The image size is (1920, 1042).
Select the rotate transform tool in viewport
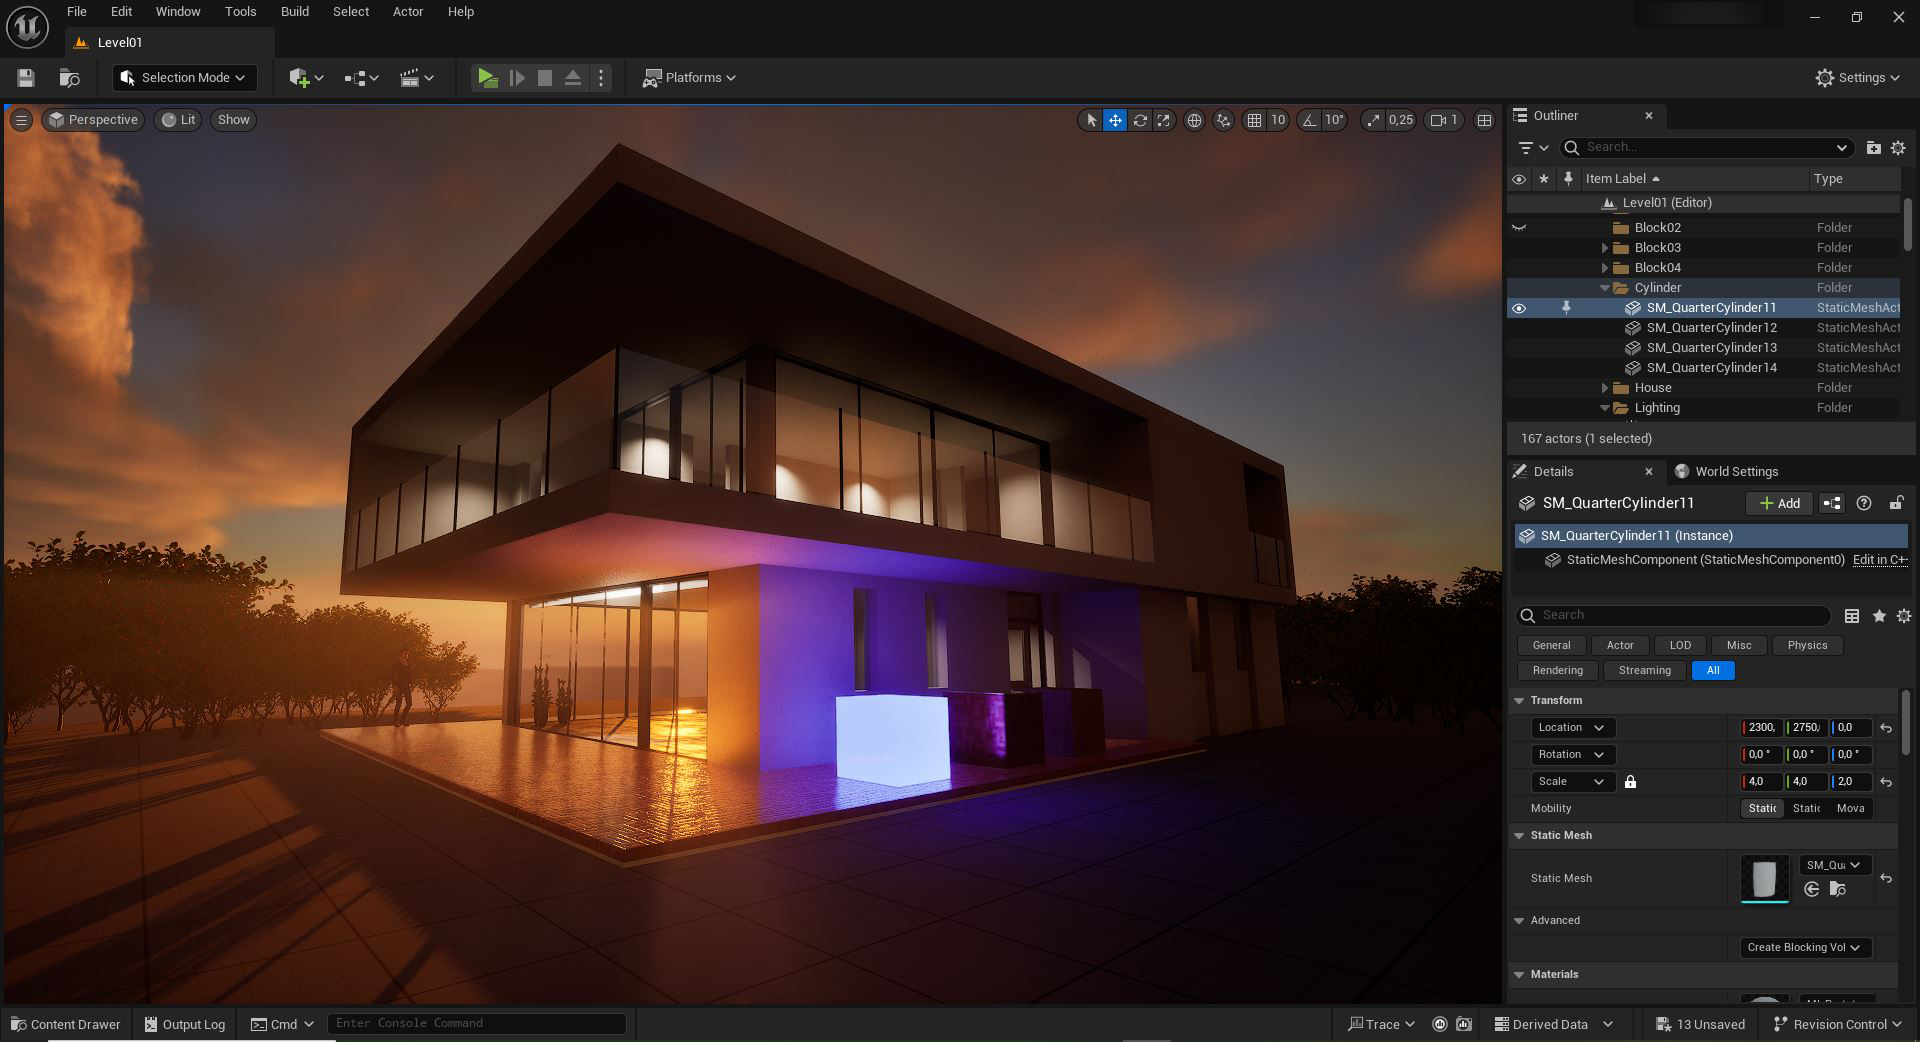pyautogui.click(x=1139, y=120)
